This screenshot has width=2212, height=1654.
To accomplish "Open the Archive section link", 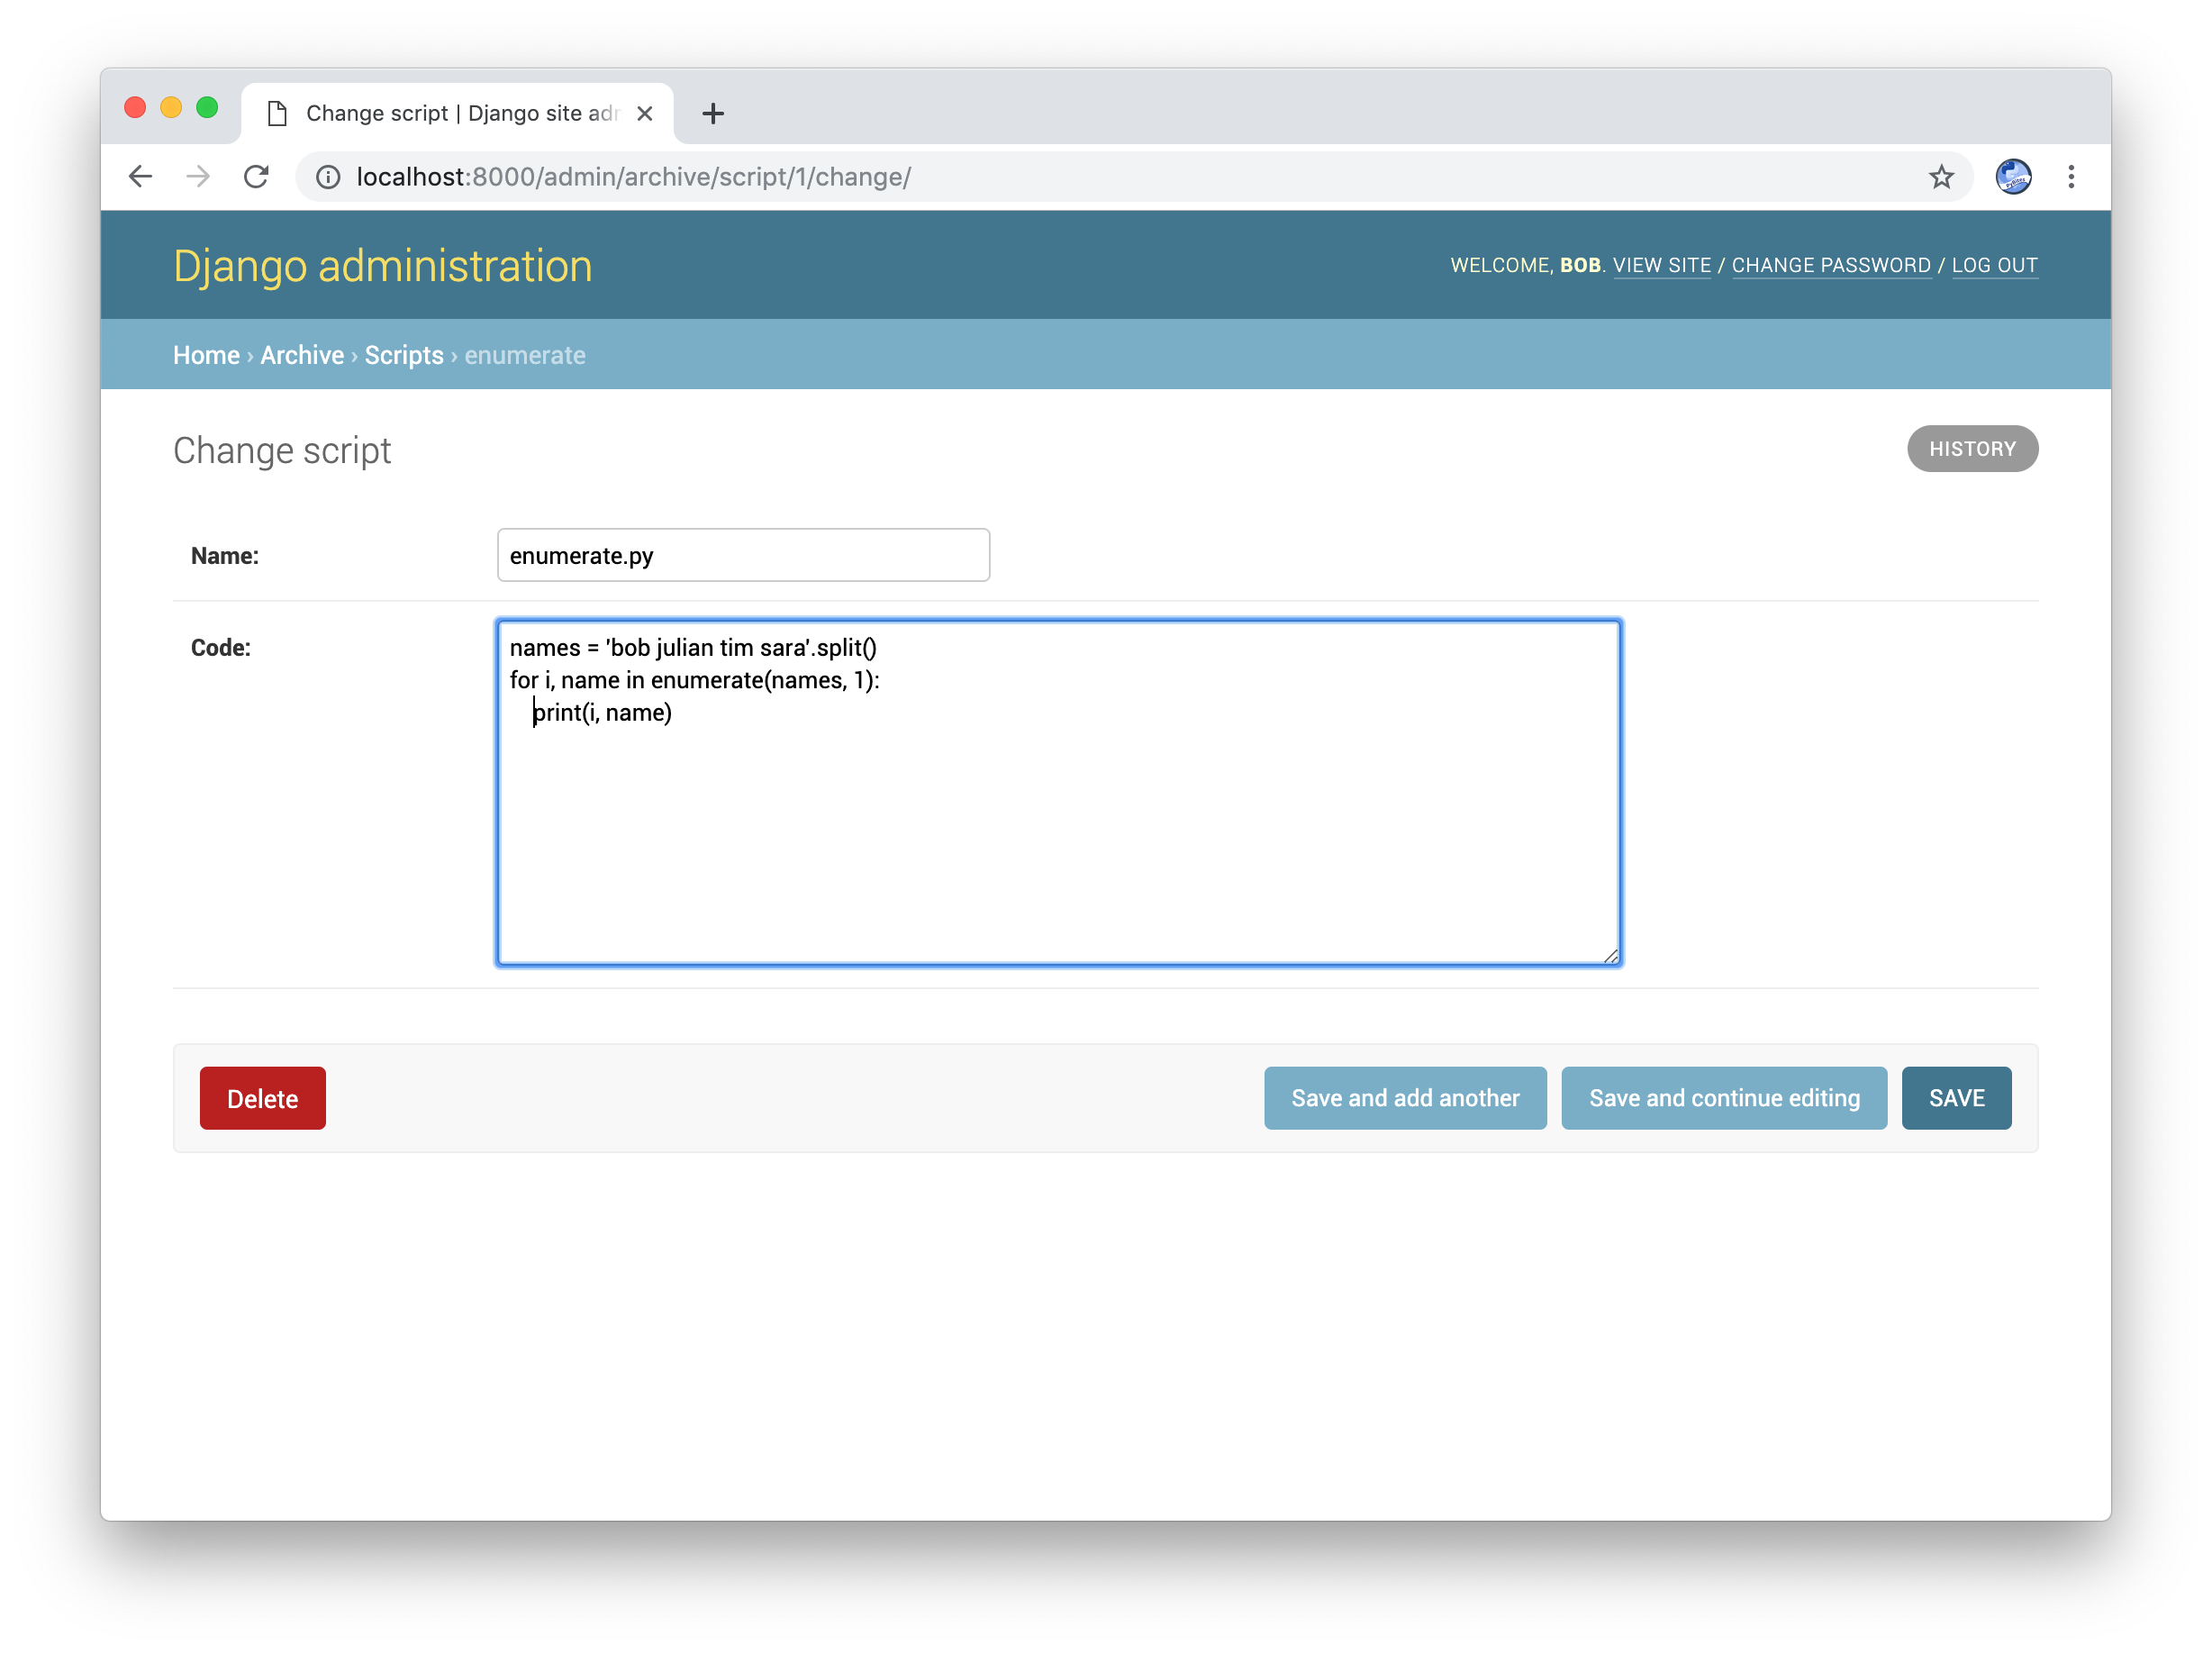I will (x=302, y=355).
